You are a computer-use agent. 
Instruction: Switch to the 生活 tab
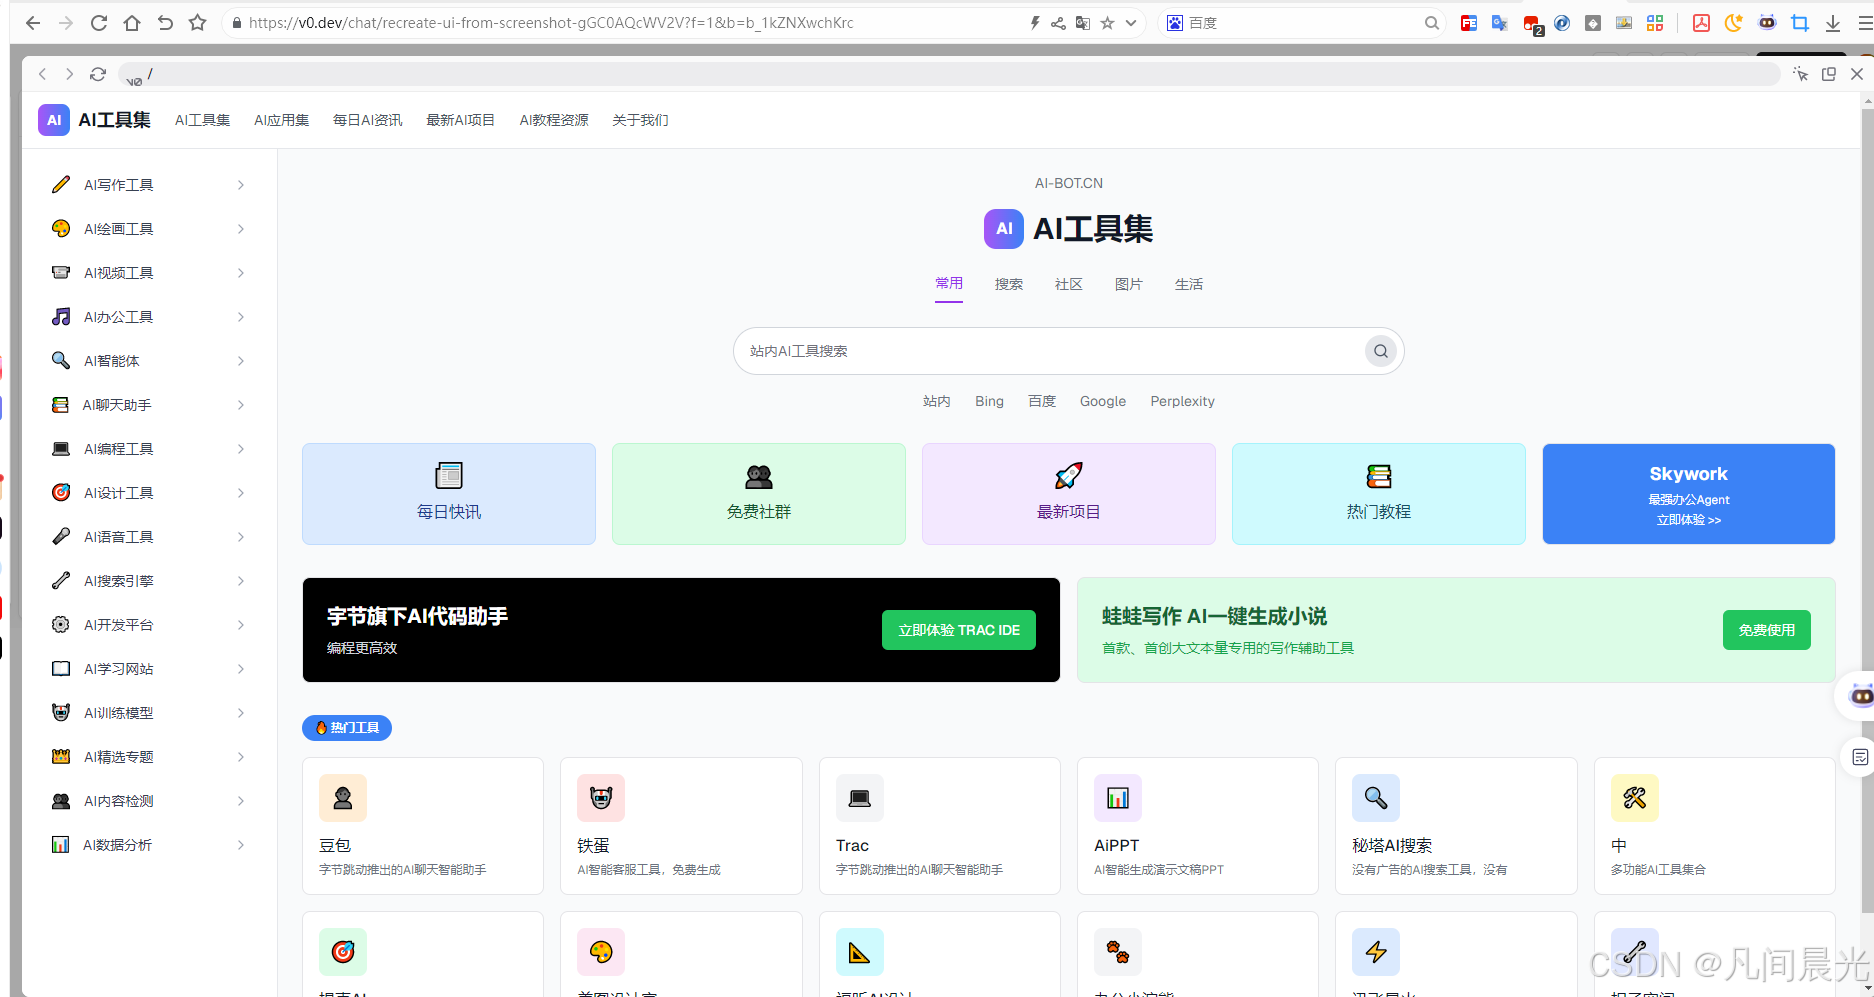coord(1189,285)
